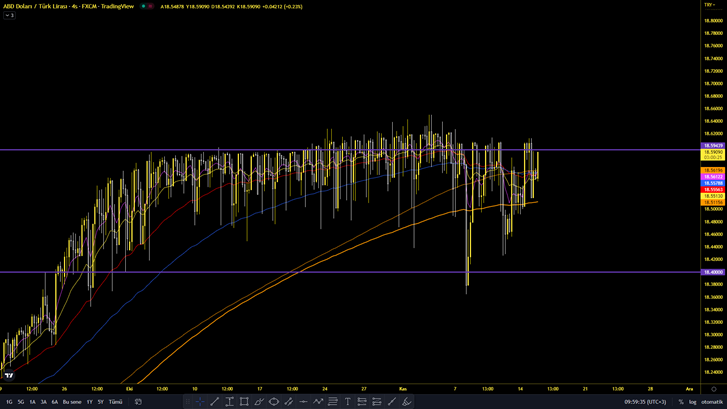Viewport: 727px width, 409px height.
Task: Click the Ara label on the time axis
Action: (689, 389)
